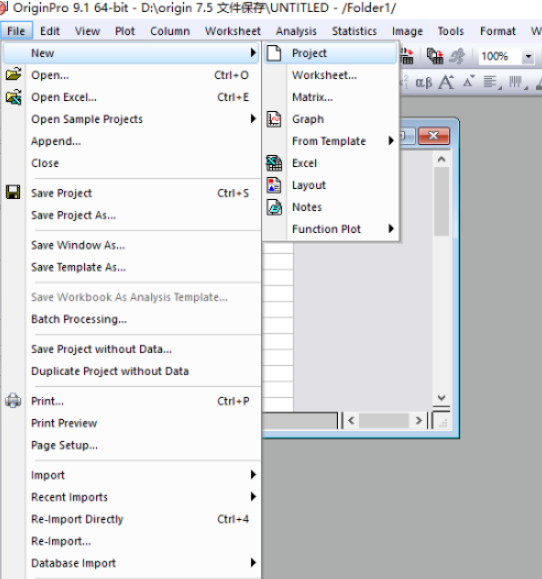
Task: Click the horizontal text alignment toolbar icon
Action: click(492, 82)
